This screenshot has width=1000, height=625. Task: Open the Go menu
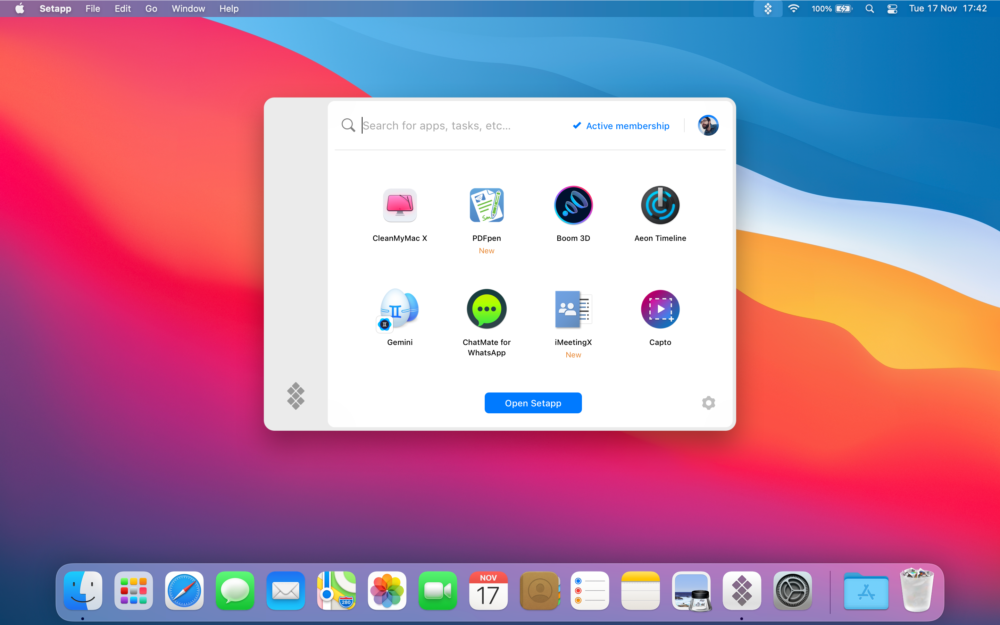tap(151, 8)
